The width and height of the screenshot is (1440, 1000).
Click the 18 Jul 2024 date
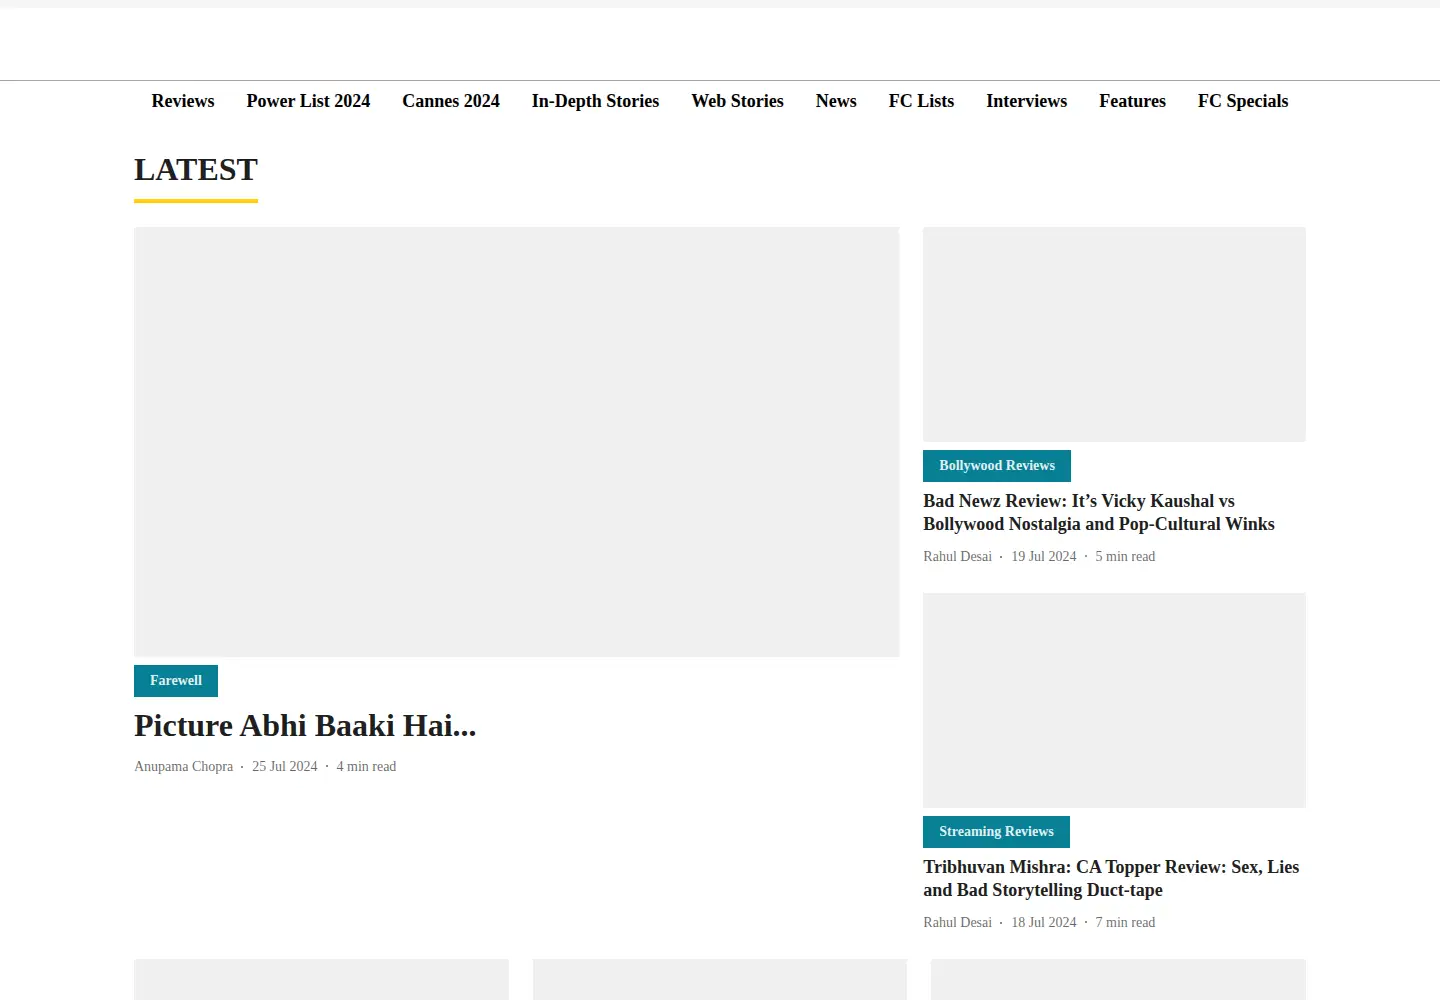[1044, 923]
